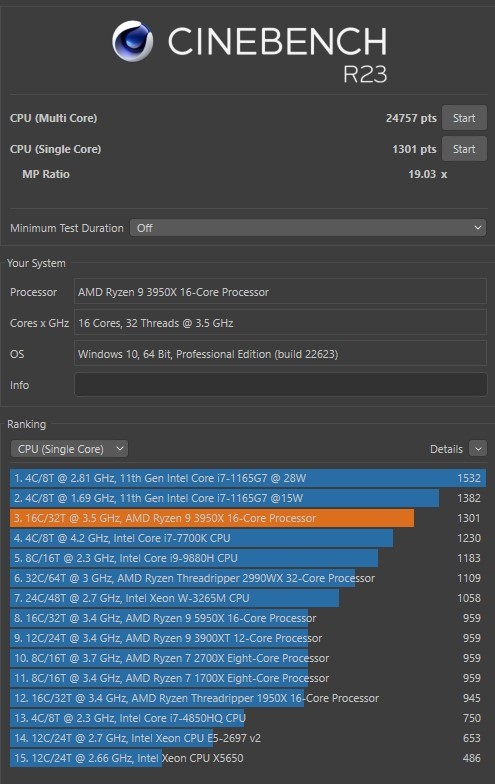The height and width of the screenshot is (784, 495).
Task: Select the Processor field AMD Ryzen 9 3950X
Action: [280, 292]
